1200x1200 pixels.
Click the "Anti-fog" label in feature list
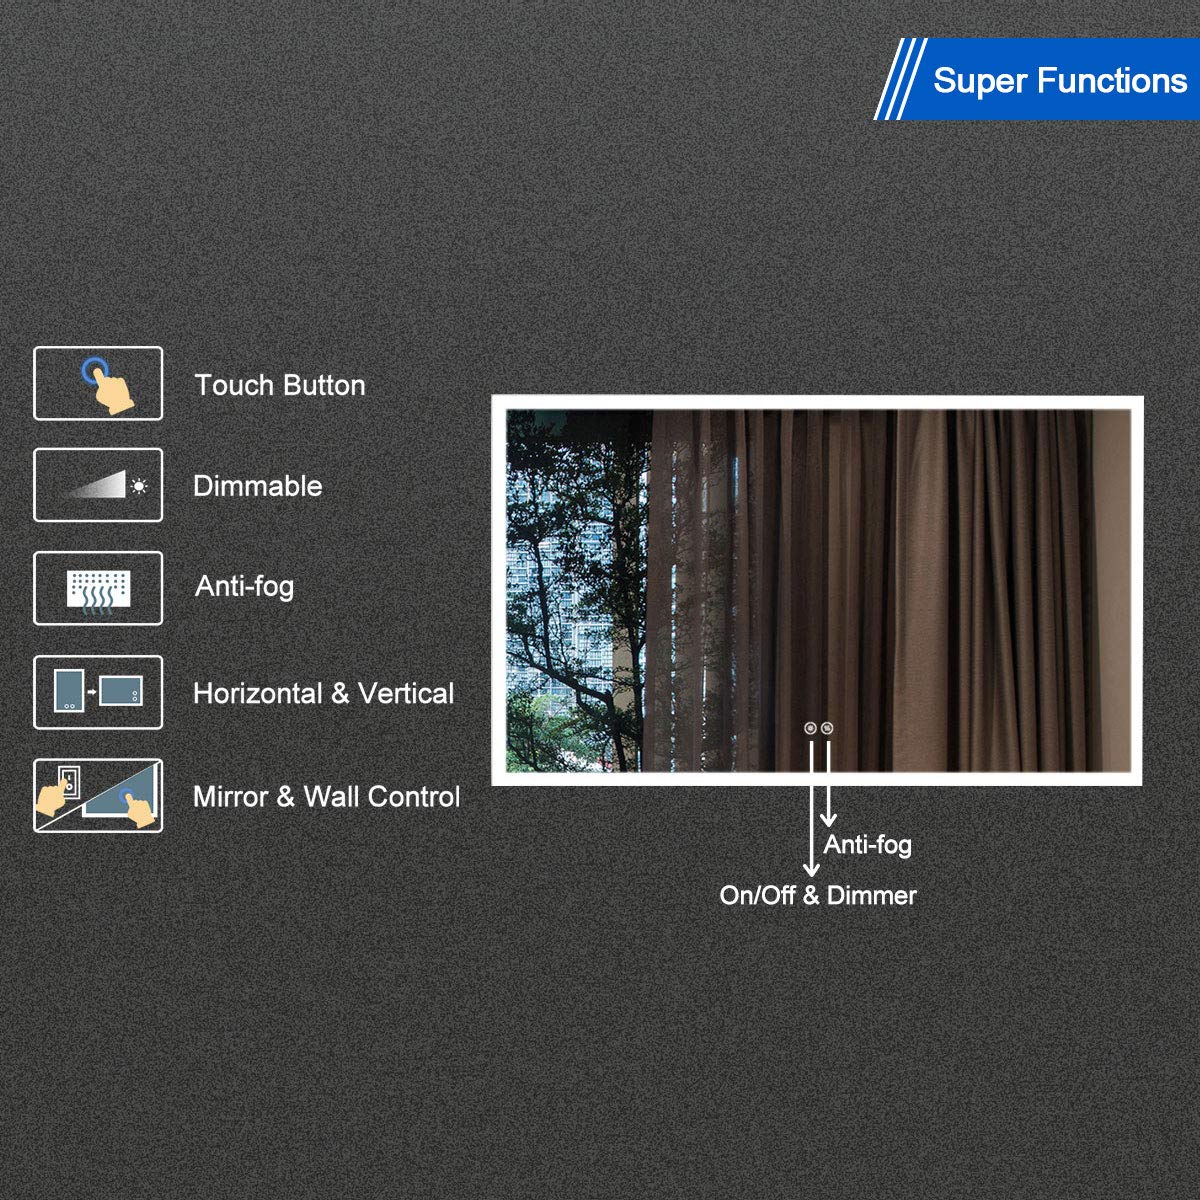click(244, 586)
